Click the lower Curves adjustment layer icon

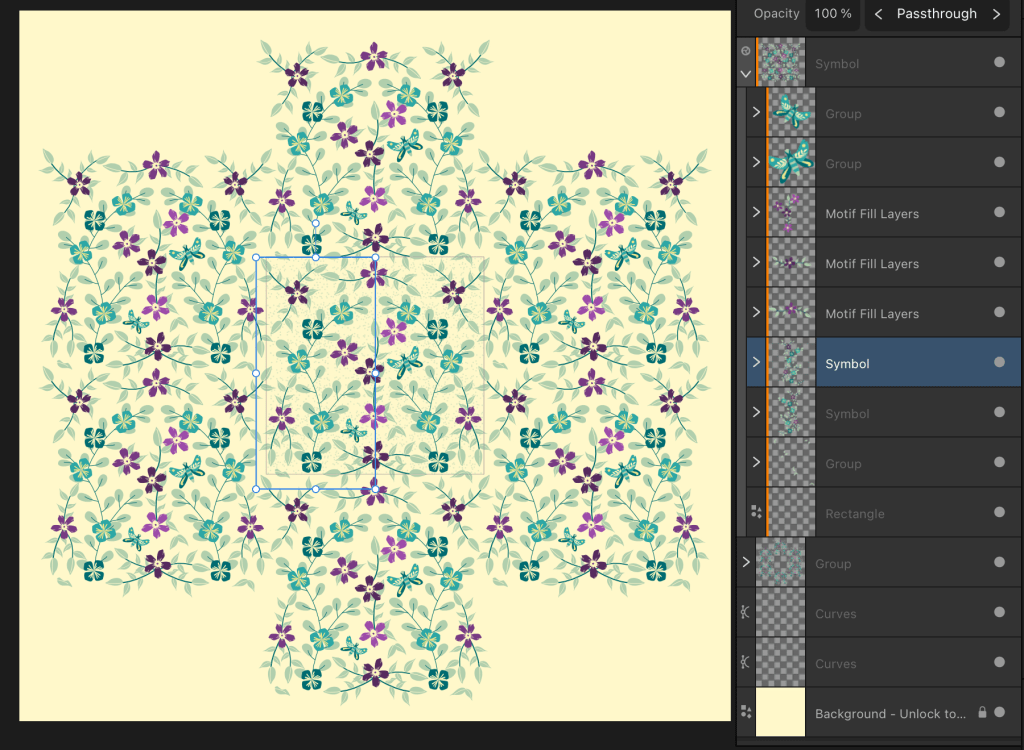(745, 663)
